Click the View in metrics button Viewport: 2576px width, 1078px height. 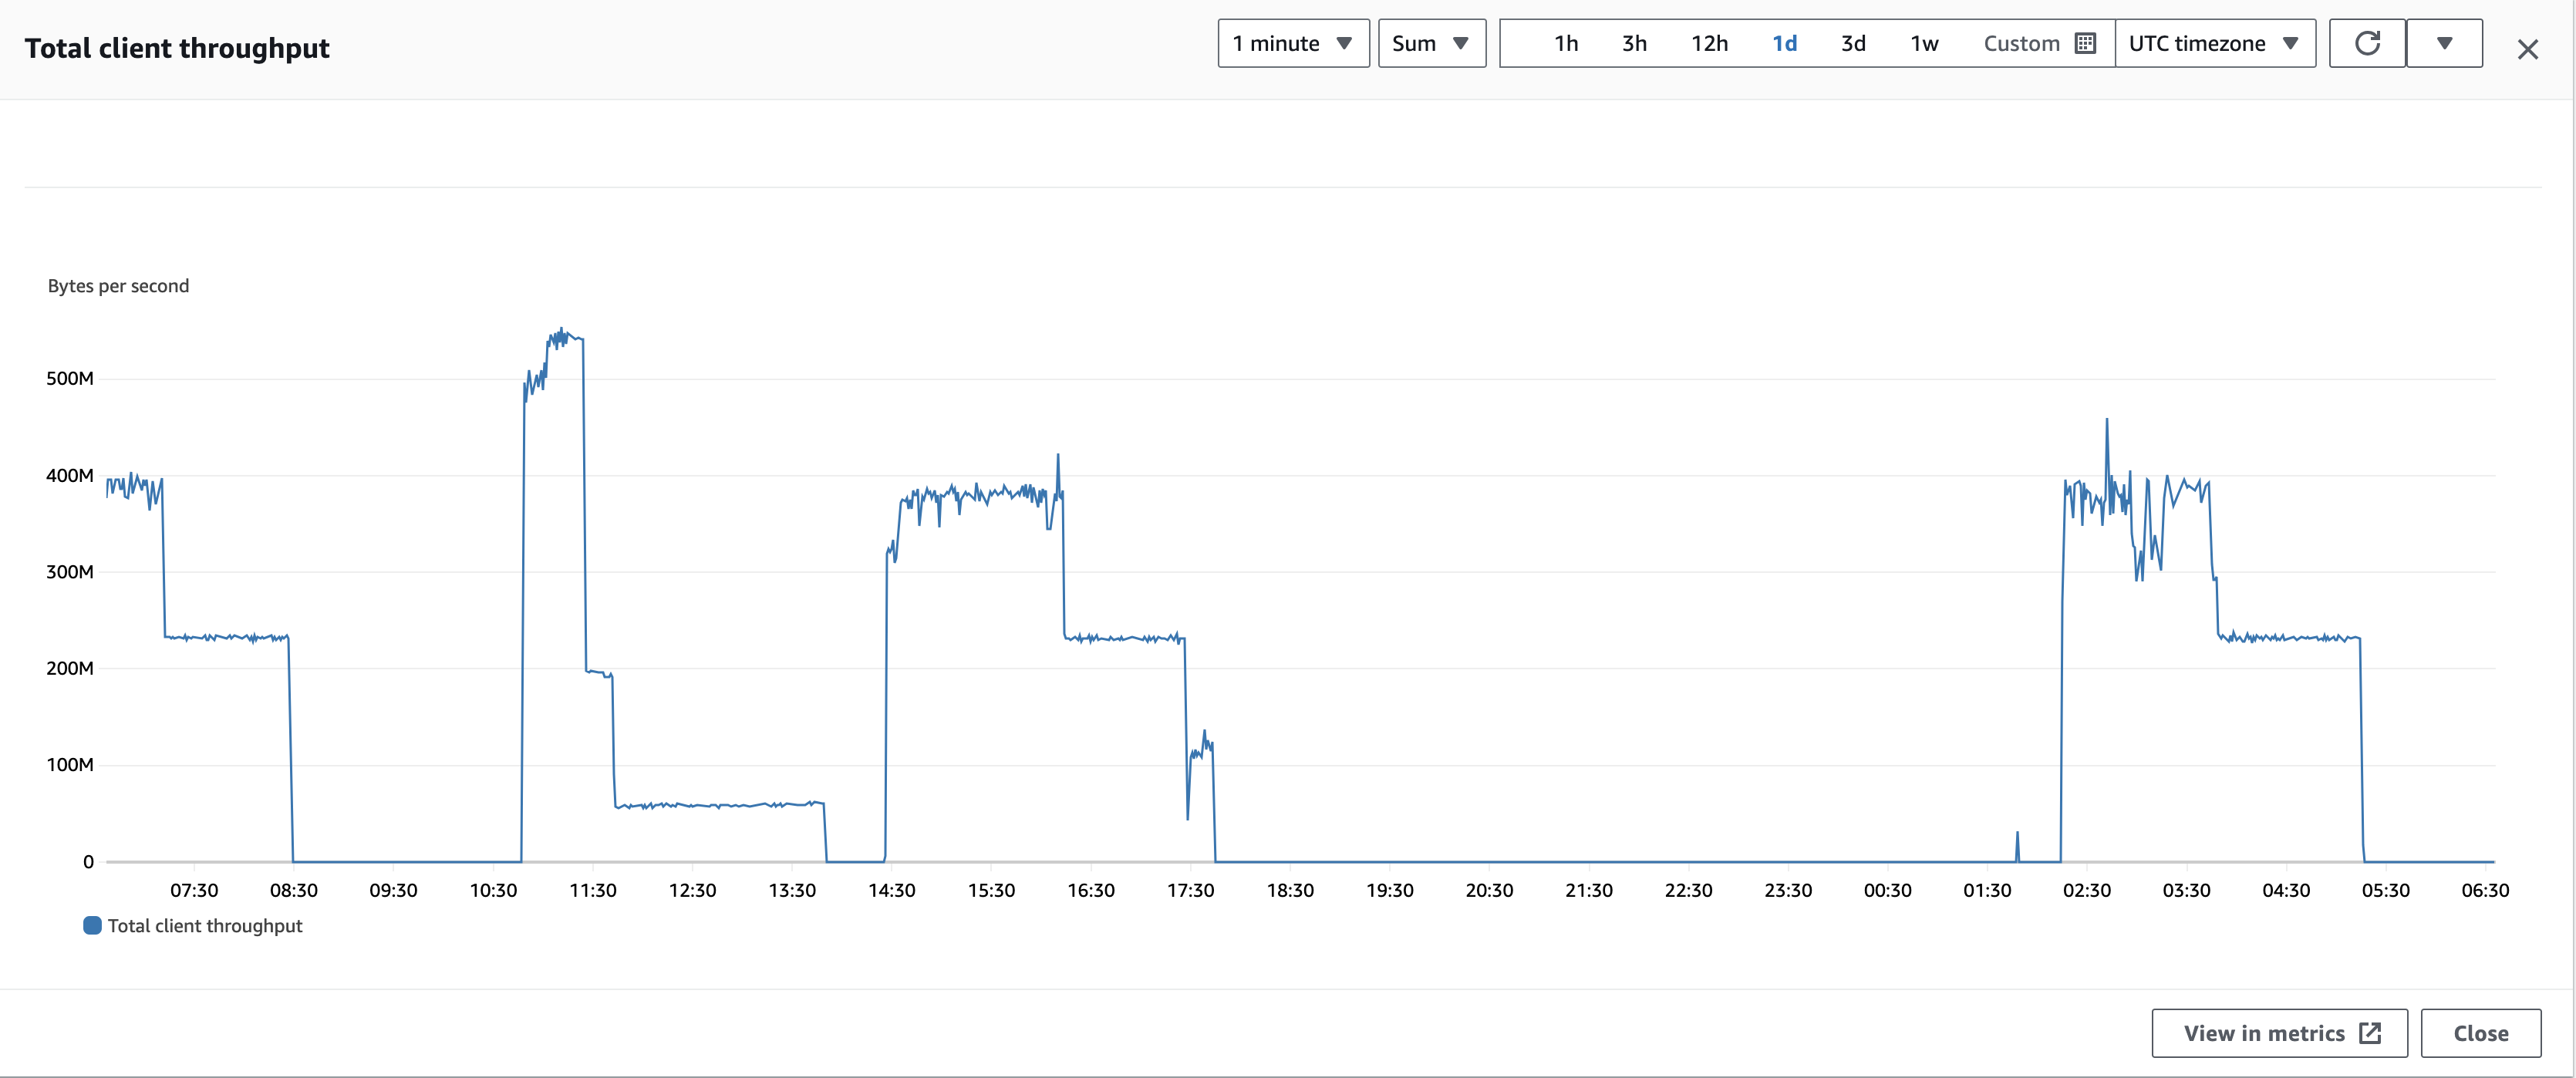2279,1033
